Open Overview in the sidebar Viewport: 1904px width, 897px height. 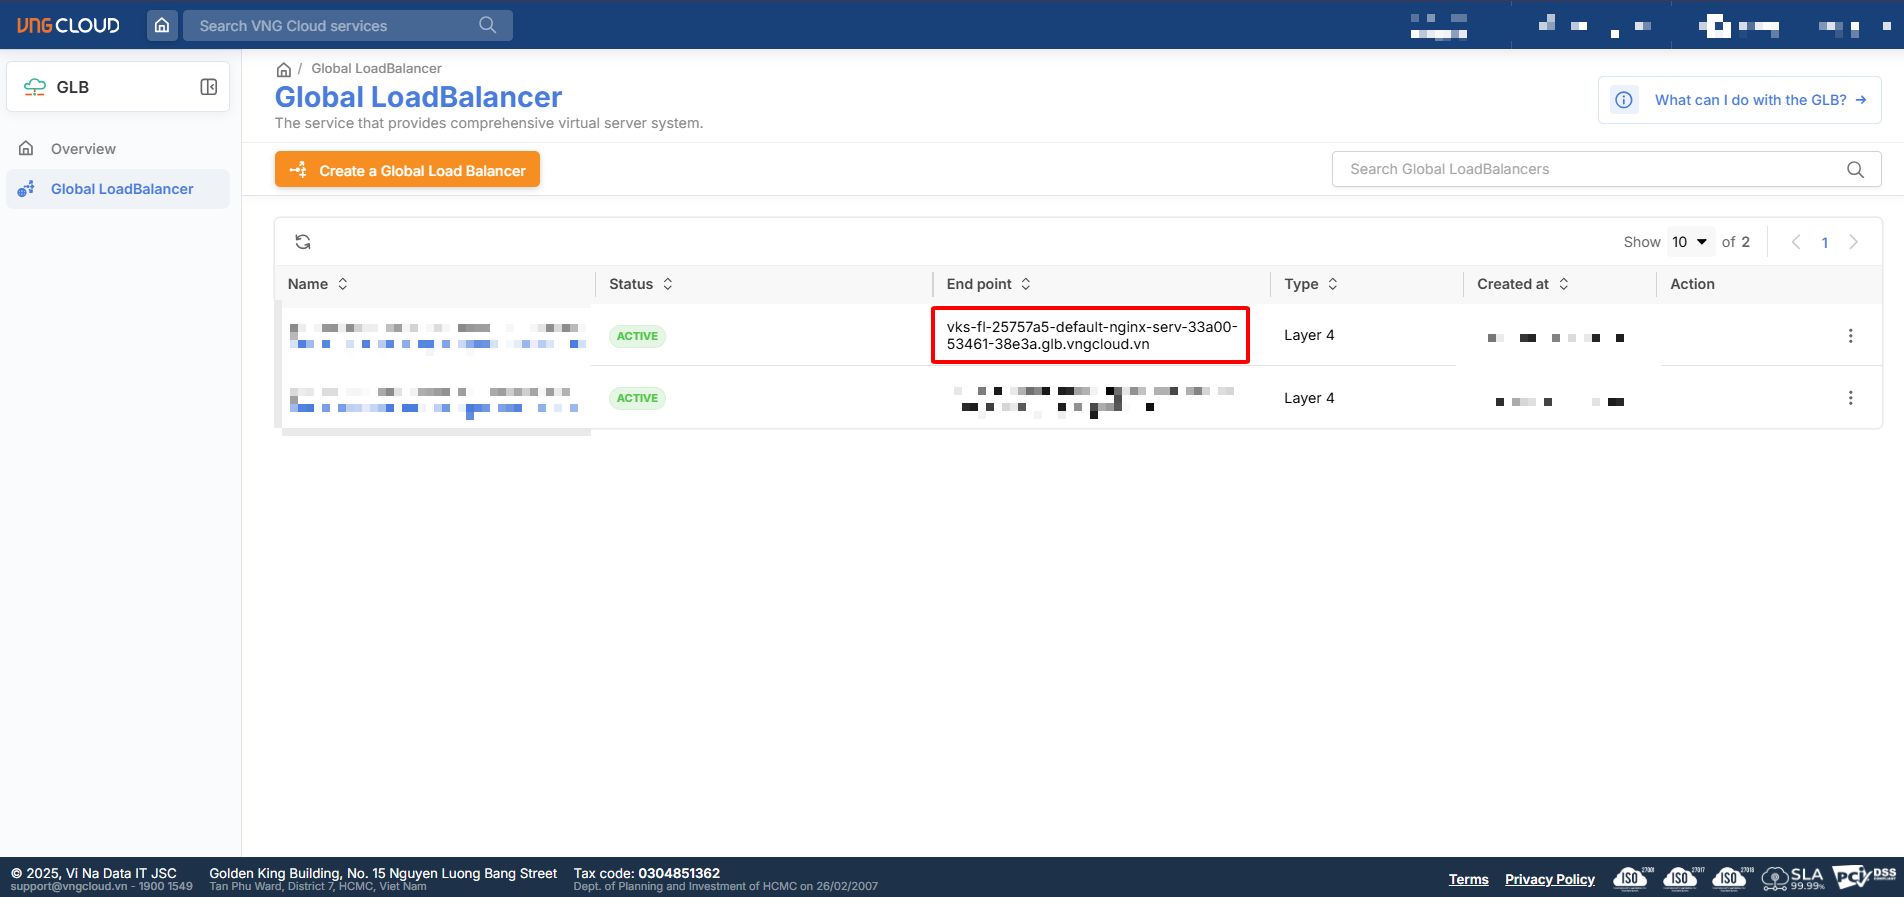click(x=83, y=149)
